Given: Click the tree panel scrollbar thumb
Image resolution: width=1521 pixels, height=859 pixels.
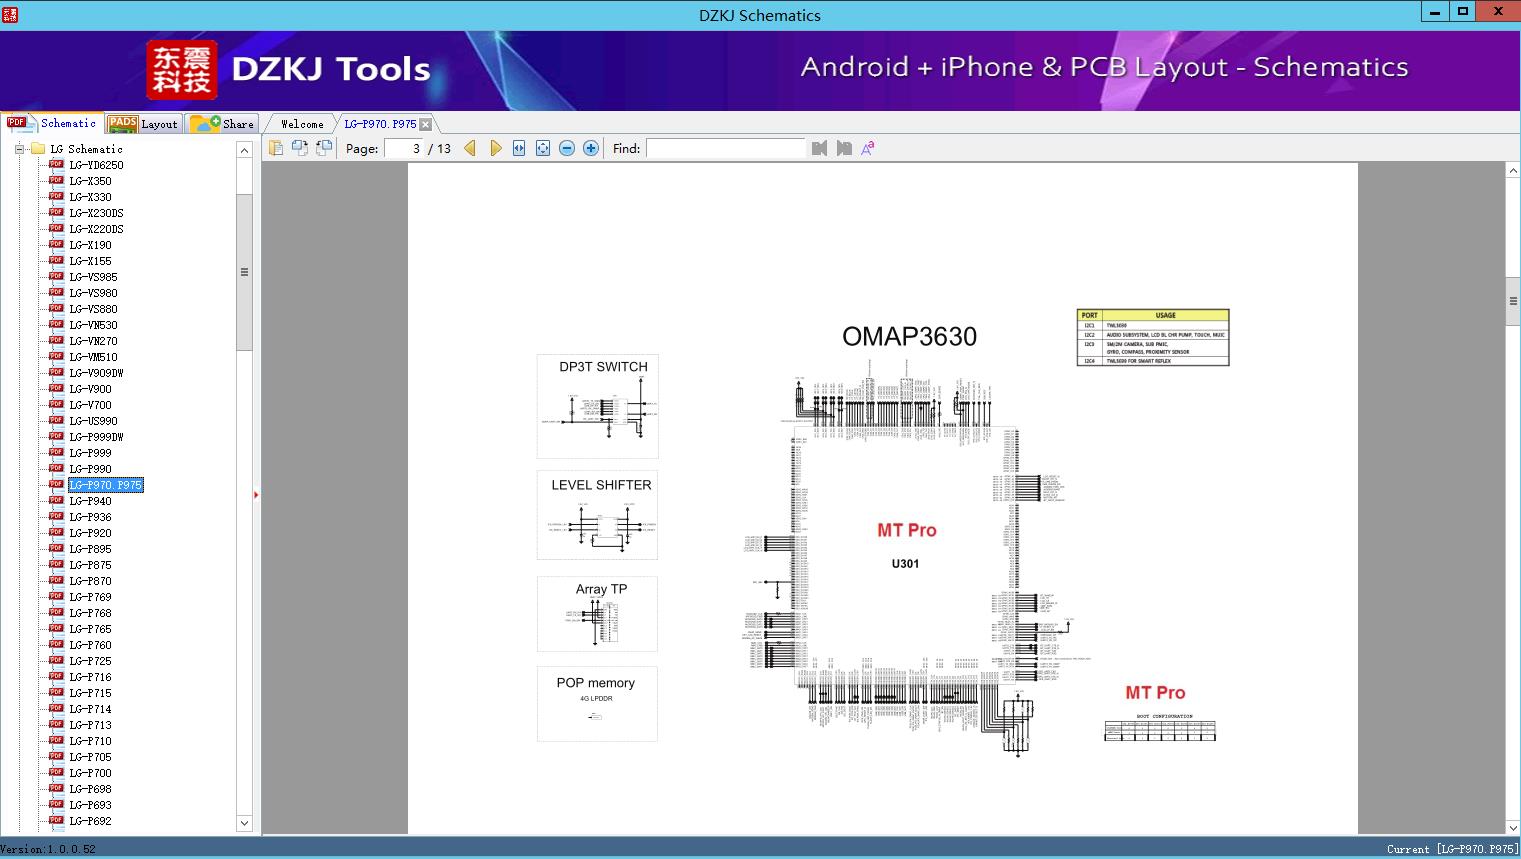Looking at the screenshot, I should click(244, 272).
